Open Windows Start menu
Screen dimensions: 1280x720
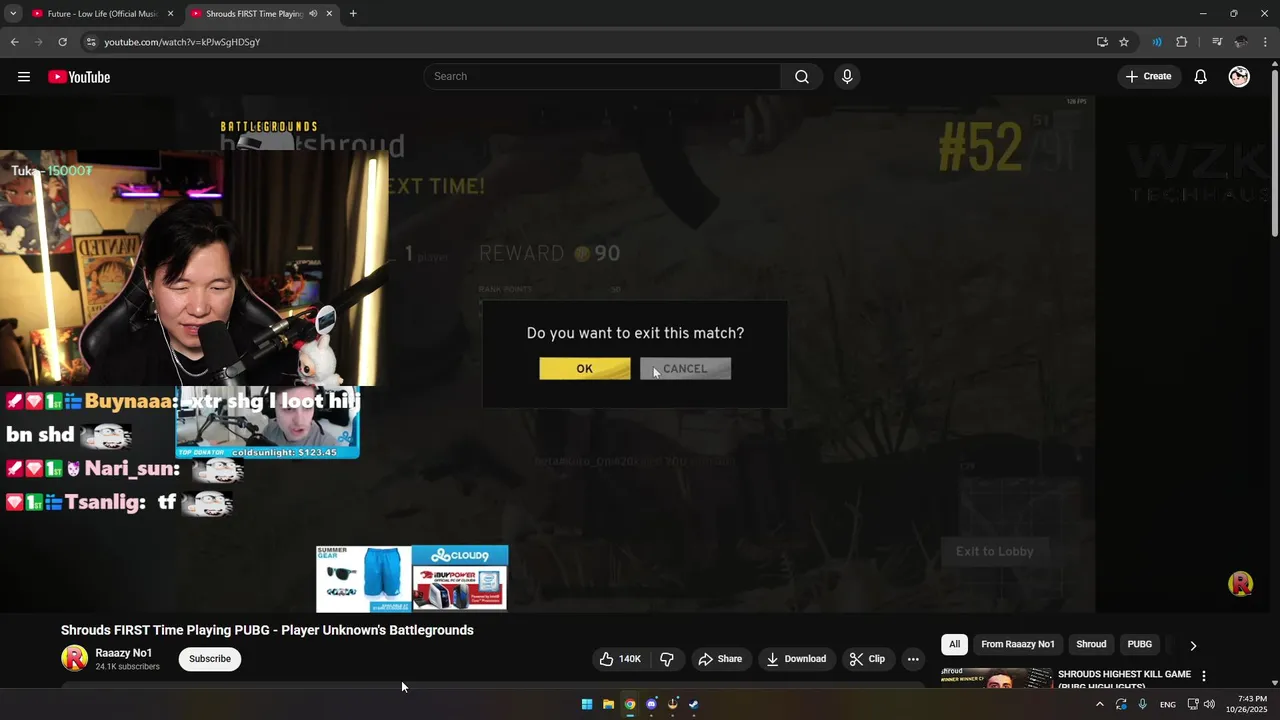tap(587, 704)
